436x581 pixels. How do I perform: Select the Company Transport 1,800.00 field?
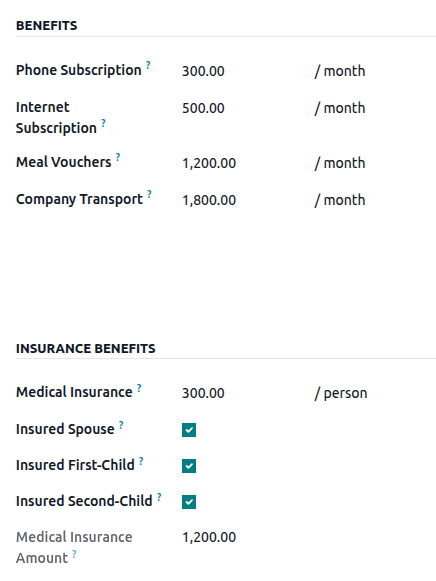coord(244,200)
